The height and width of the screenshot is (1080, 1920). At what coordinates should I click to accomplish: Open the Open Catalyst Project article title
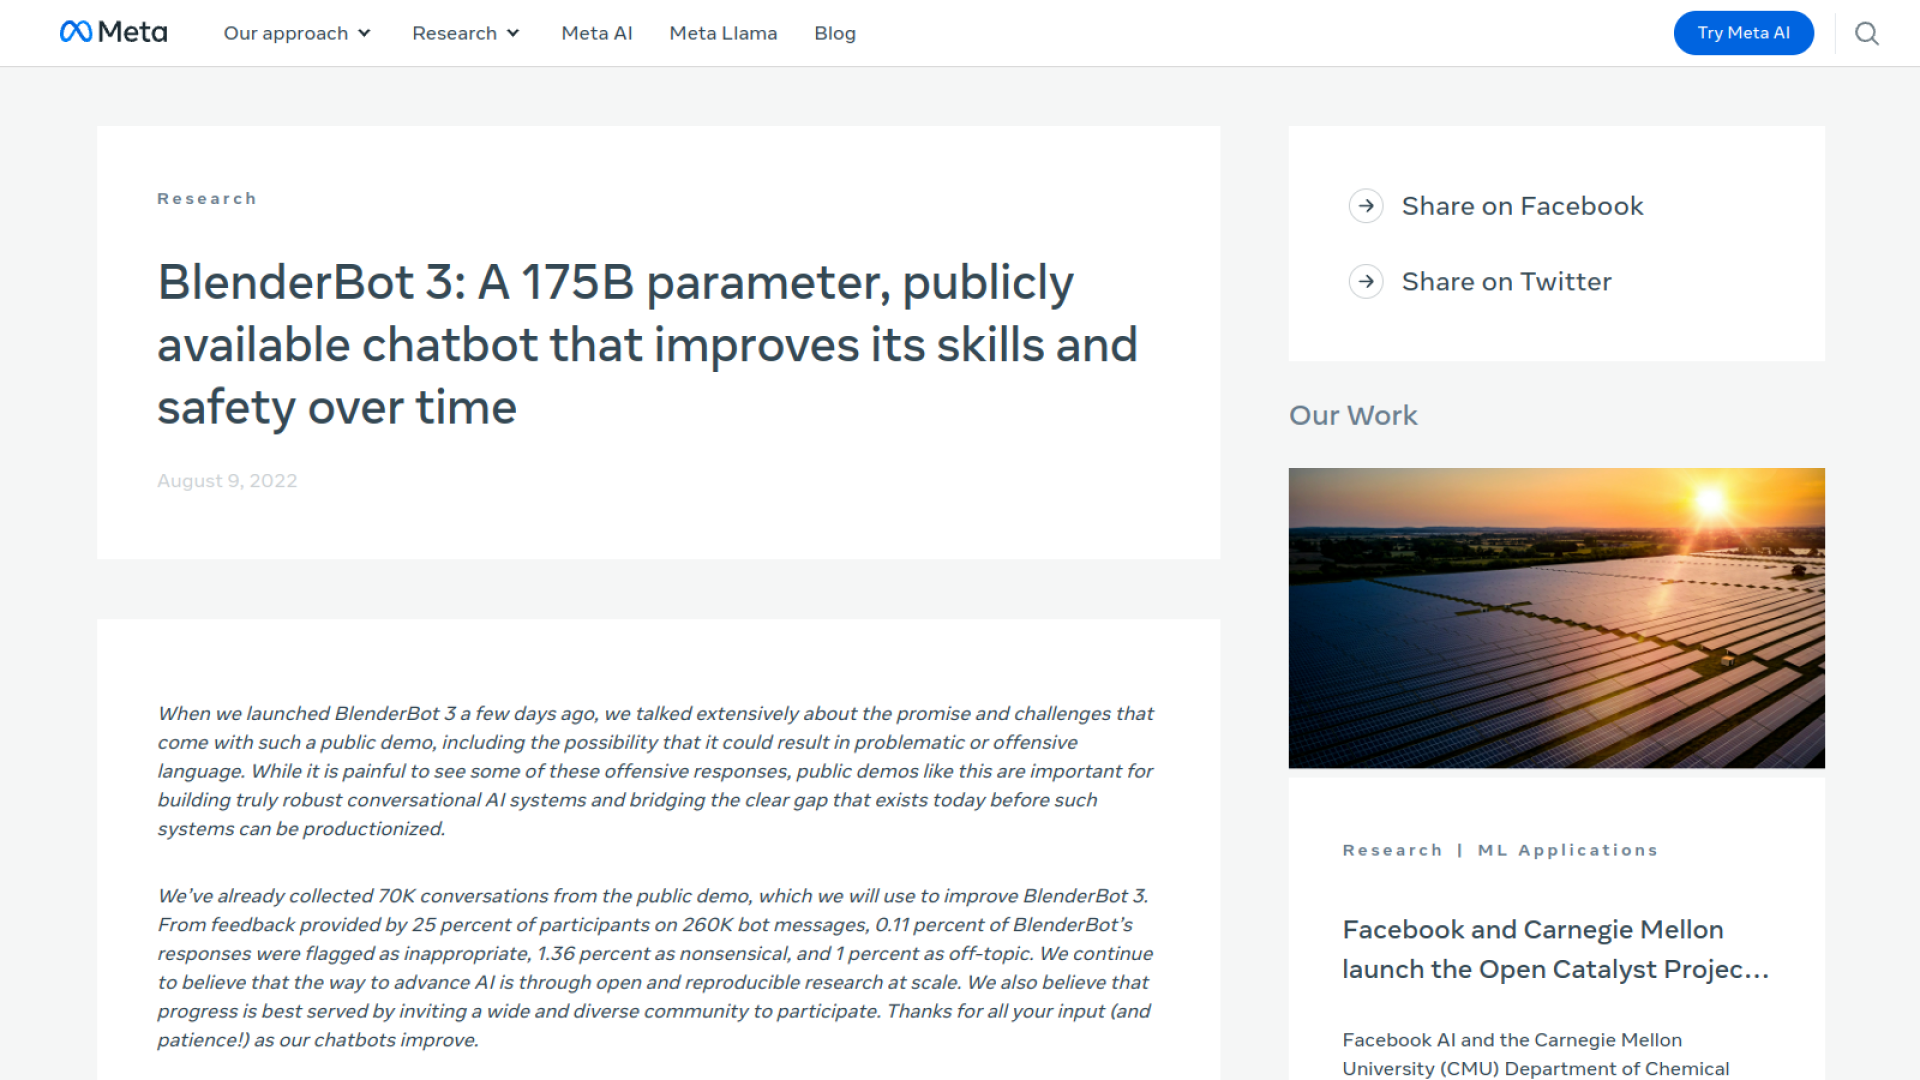1555,949
